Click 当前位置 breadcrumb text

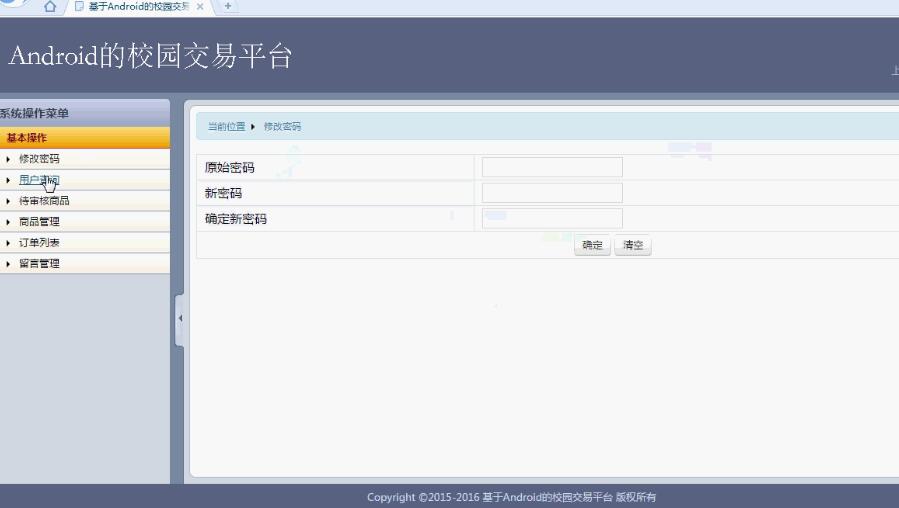(226, 126)
